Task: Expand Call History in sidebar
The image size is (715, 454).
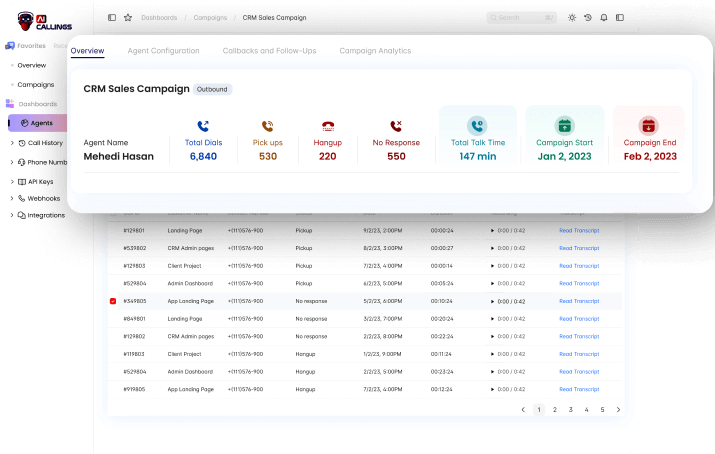Action: point(12,143)
